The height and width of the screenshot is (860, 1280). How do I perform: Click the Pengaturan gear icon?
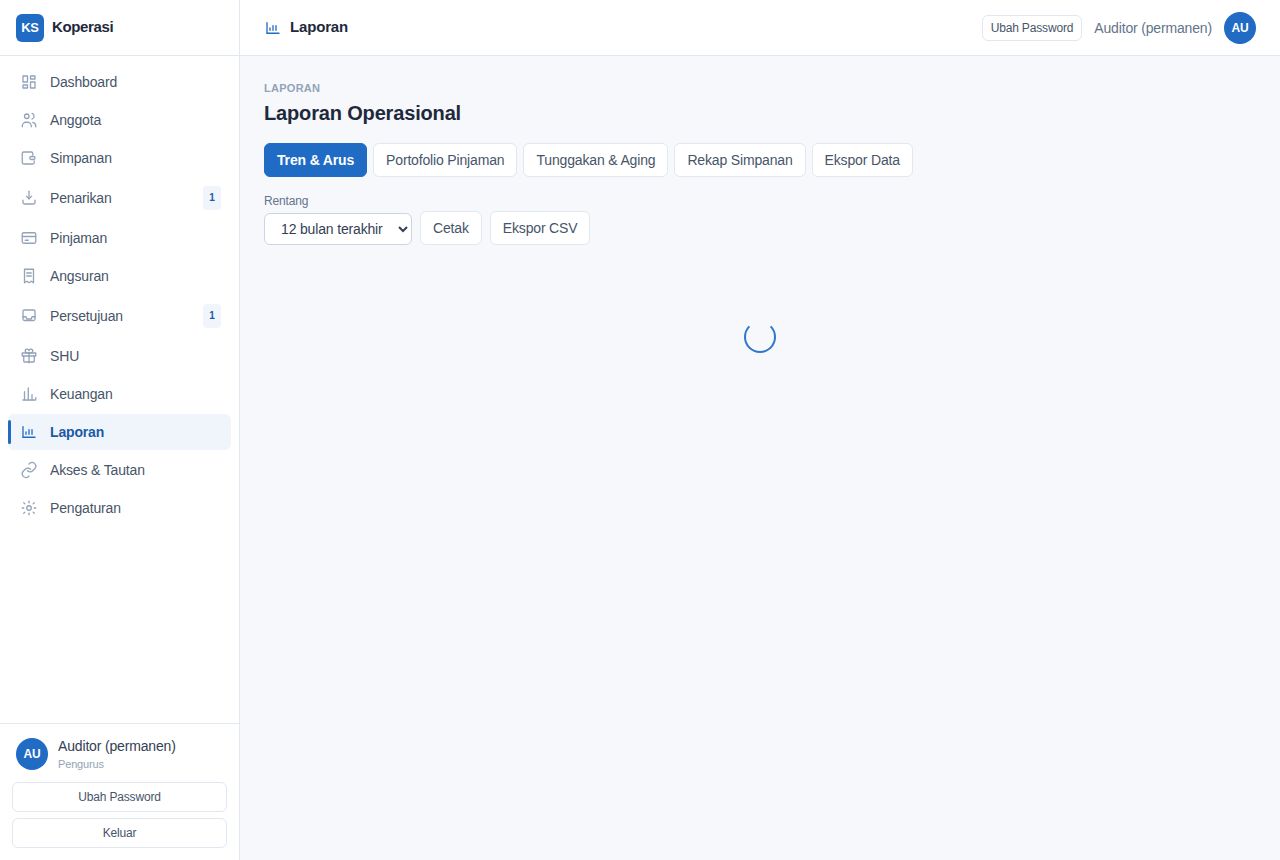(x=29, y=508)
